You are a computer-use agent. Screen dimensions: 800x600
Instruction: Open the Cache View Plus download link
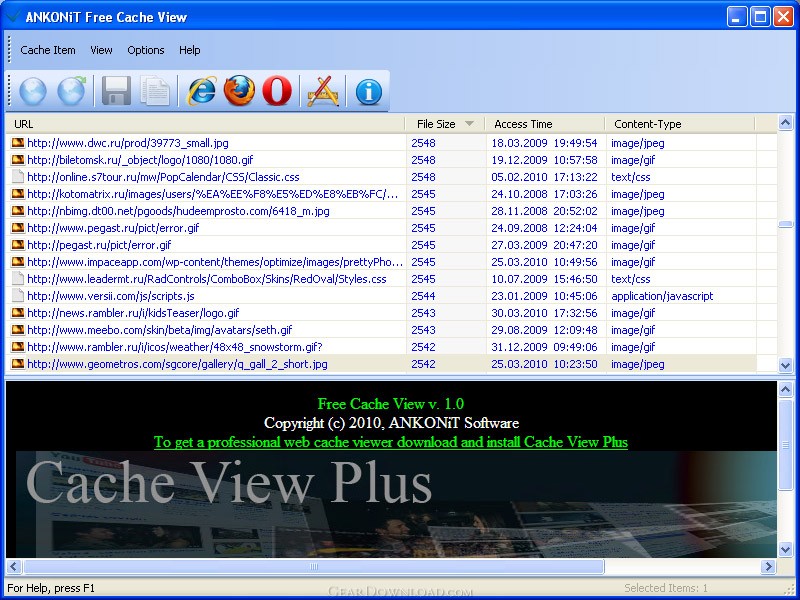click(391, 442)
